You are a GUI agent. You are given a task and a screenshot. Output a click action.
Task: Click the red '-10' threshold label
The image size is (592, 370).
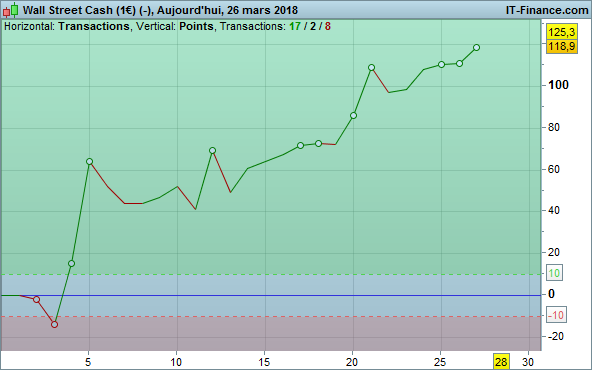click(x=556, y=315)
